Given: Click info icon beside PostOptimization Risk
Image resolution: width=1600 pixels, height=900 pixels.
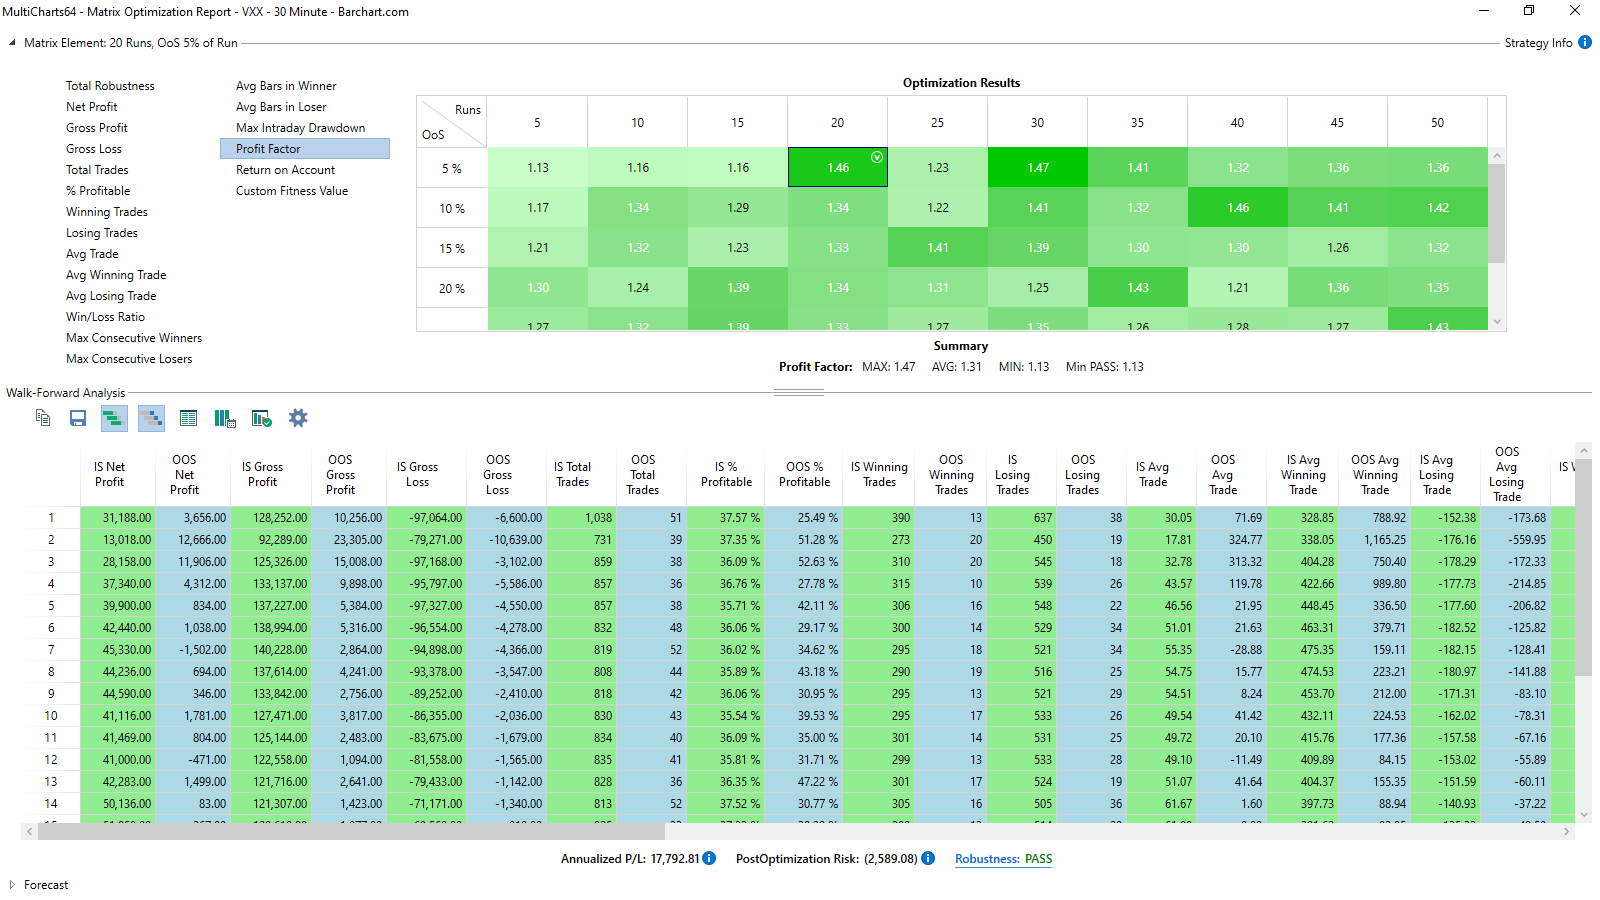Looking at the screenshot, I should pos(928,858).
